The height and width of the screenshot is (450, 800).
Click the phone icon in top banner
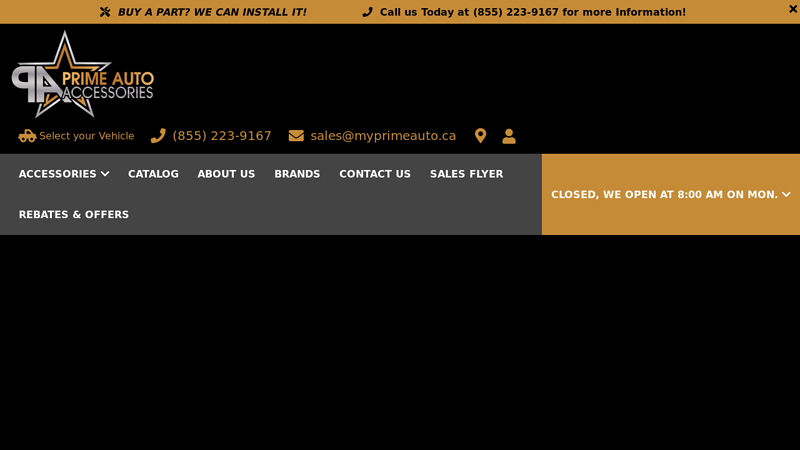pyautogui.click(x=367, y=12)
